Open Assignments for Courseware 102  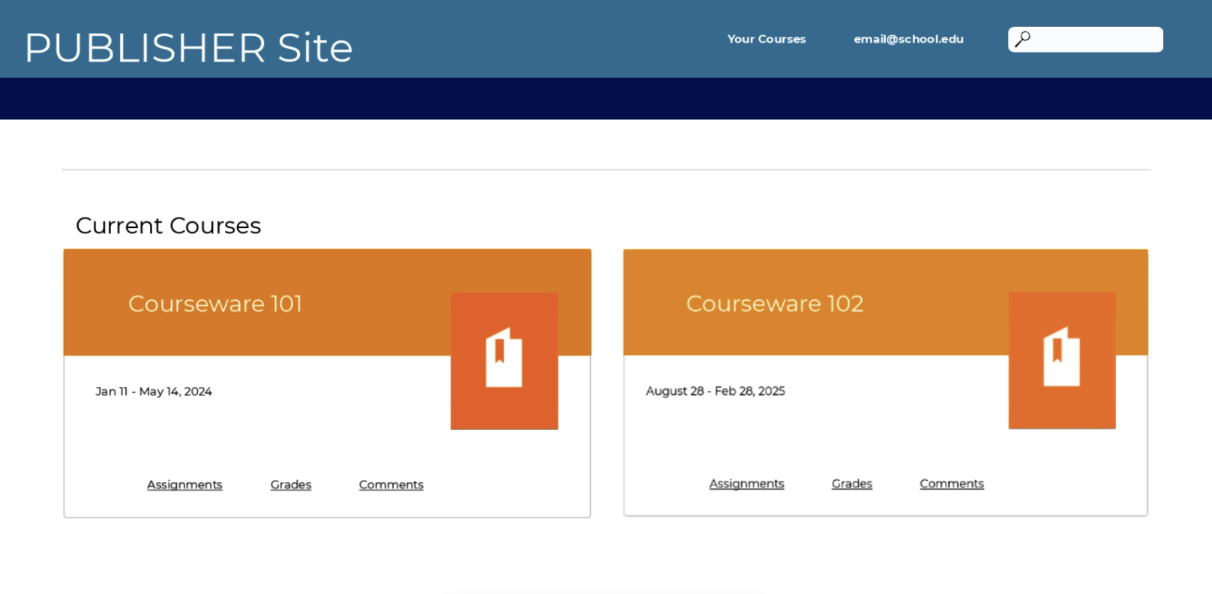[747, 483]
